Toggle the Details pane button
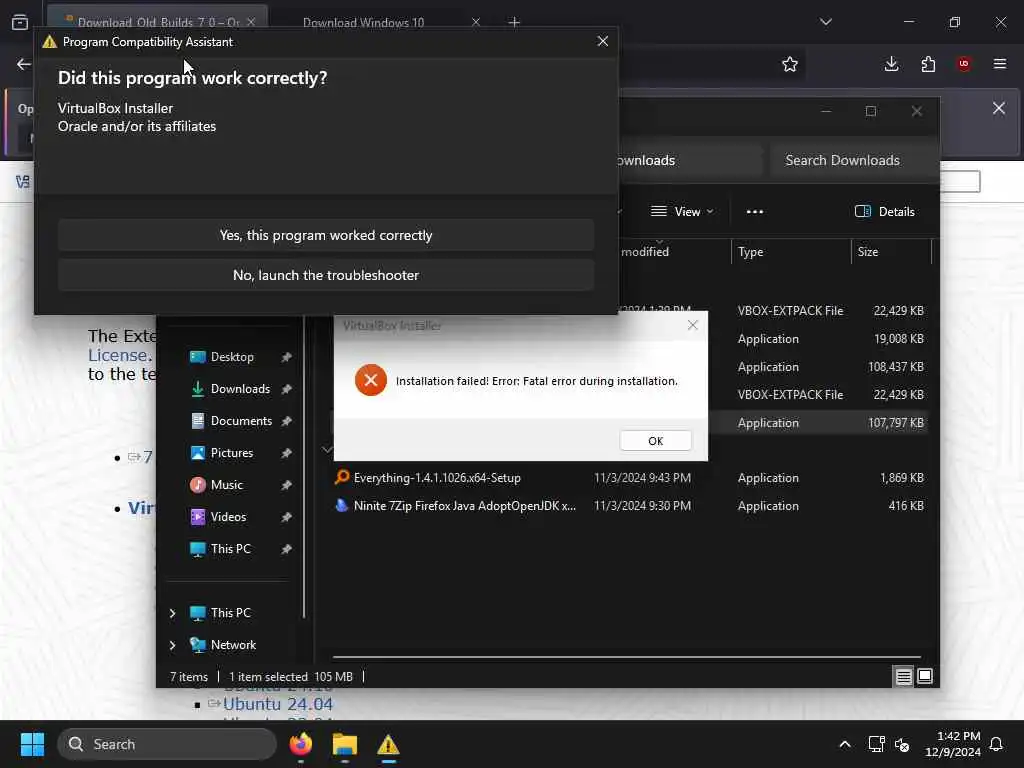Viewport: 1024px width, 768px height. click(x=885, y=212)
